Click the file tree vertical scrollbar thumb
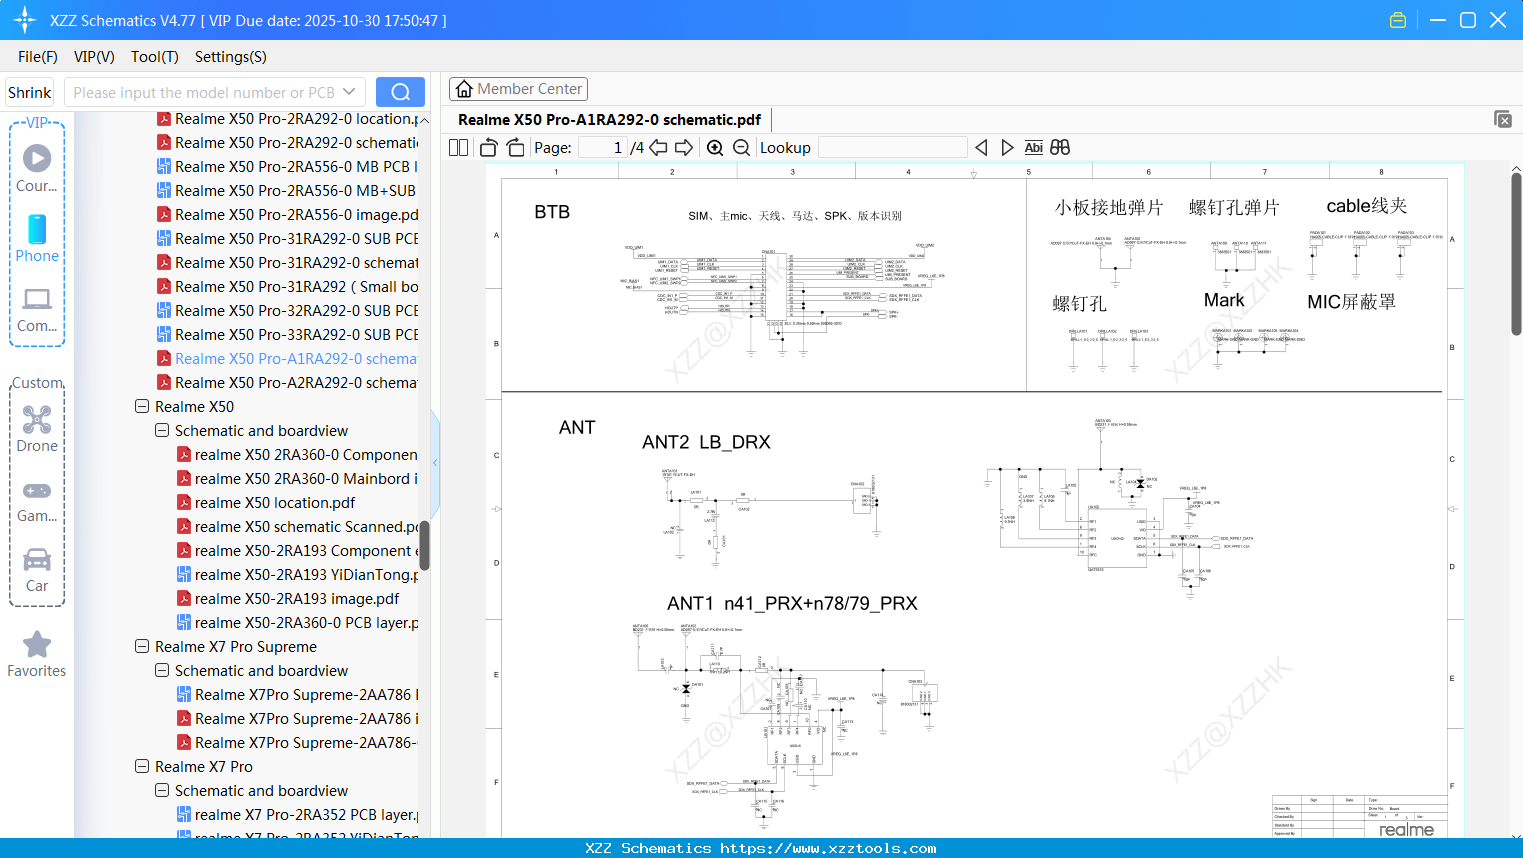The image size is (1523, 858). pyautogui.click(x=424, y=545)
